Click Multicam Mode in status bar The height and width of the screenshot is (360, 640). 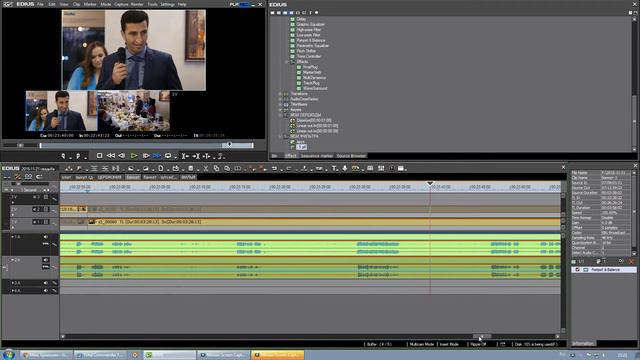point(422,344)
